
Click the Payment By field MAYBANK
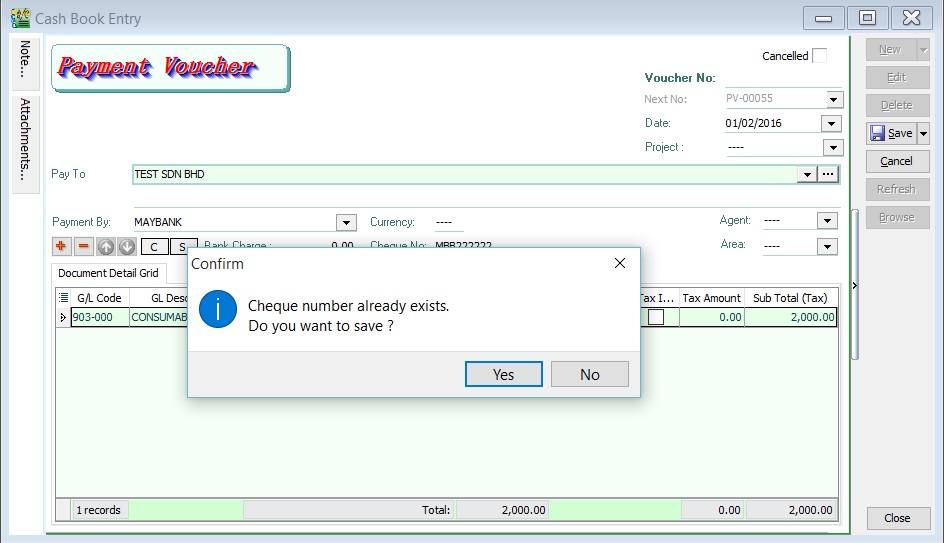234,222
